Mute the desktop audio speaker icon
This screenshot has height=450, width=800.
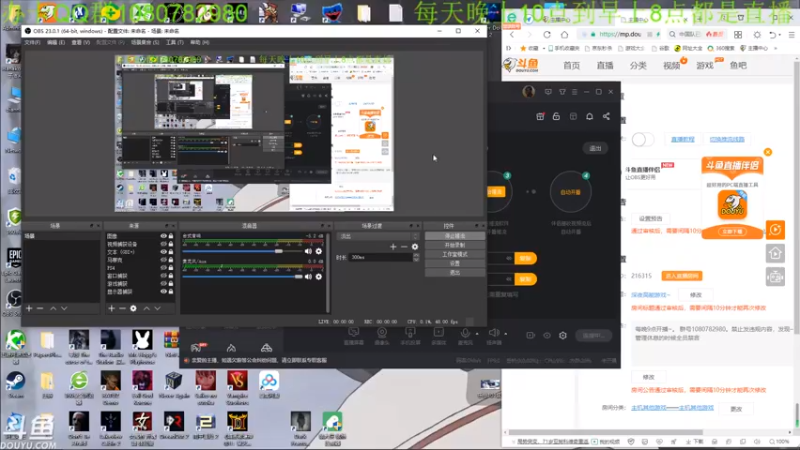pos(308,251)
